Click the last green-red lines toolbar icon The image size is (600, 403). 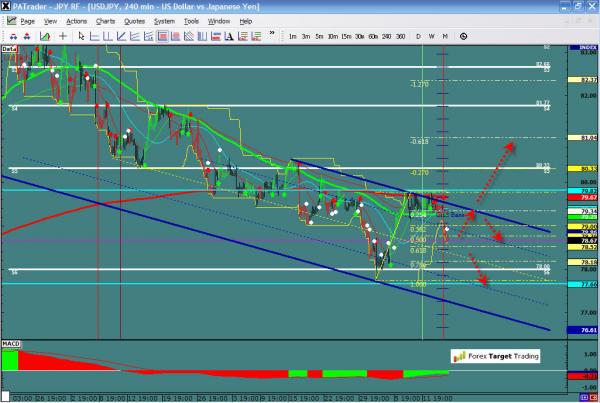(256, 36)
